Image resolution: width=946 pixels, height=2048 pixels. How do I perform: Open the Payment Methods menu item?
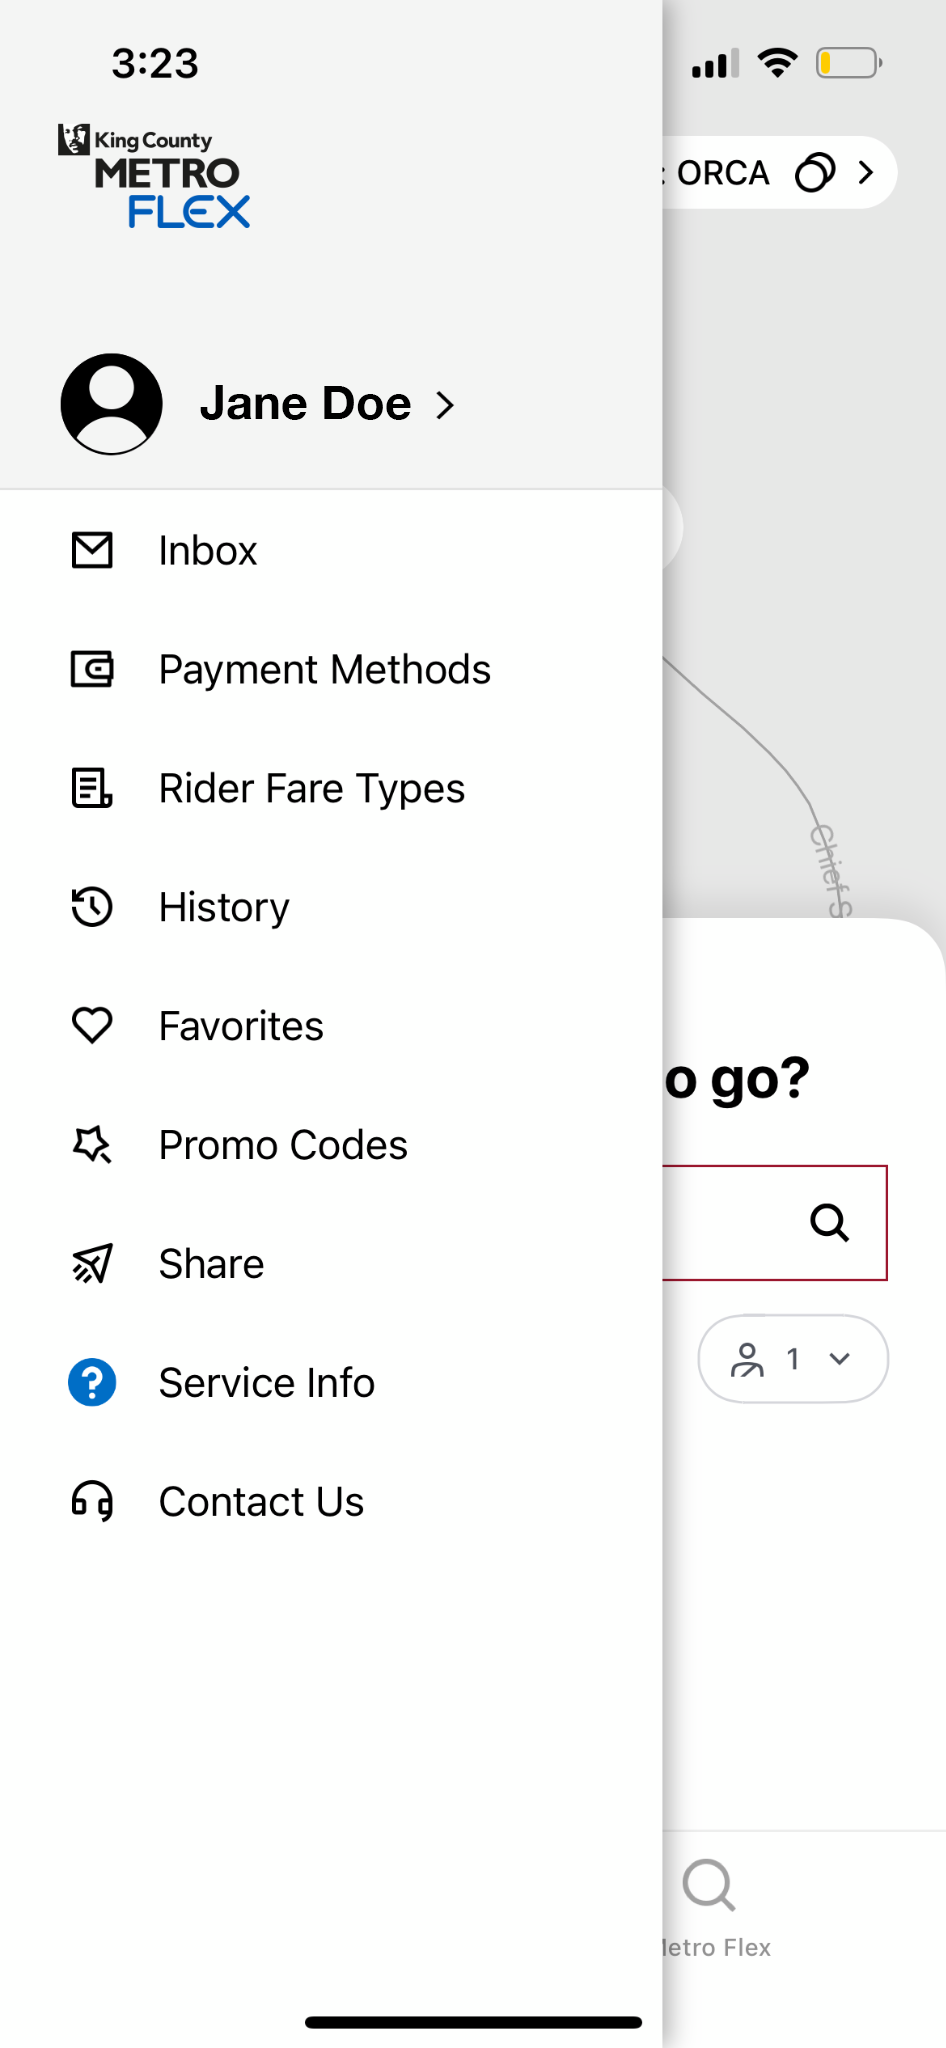coord(325,669)
